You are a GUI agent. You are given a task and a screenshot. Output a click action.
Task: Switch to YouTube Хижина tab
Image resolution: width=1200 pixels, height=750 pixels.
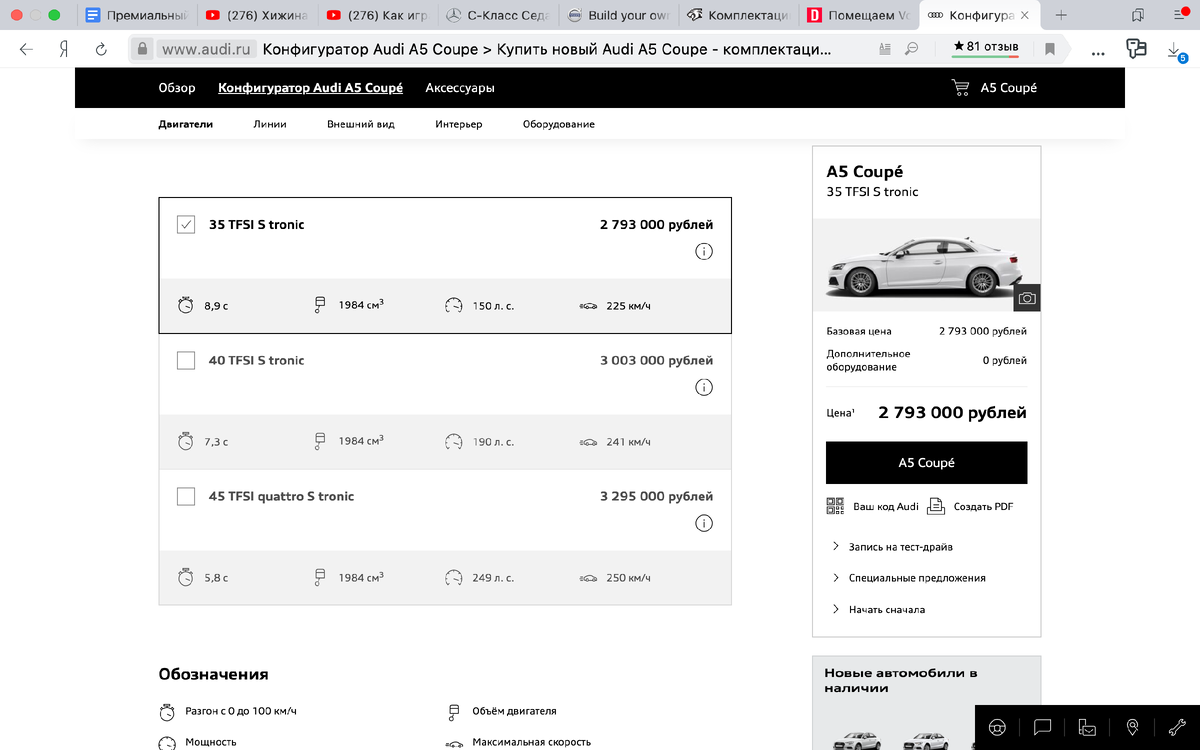[259, 15]
